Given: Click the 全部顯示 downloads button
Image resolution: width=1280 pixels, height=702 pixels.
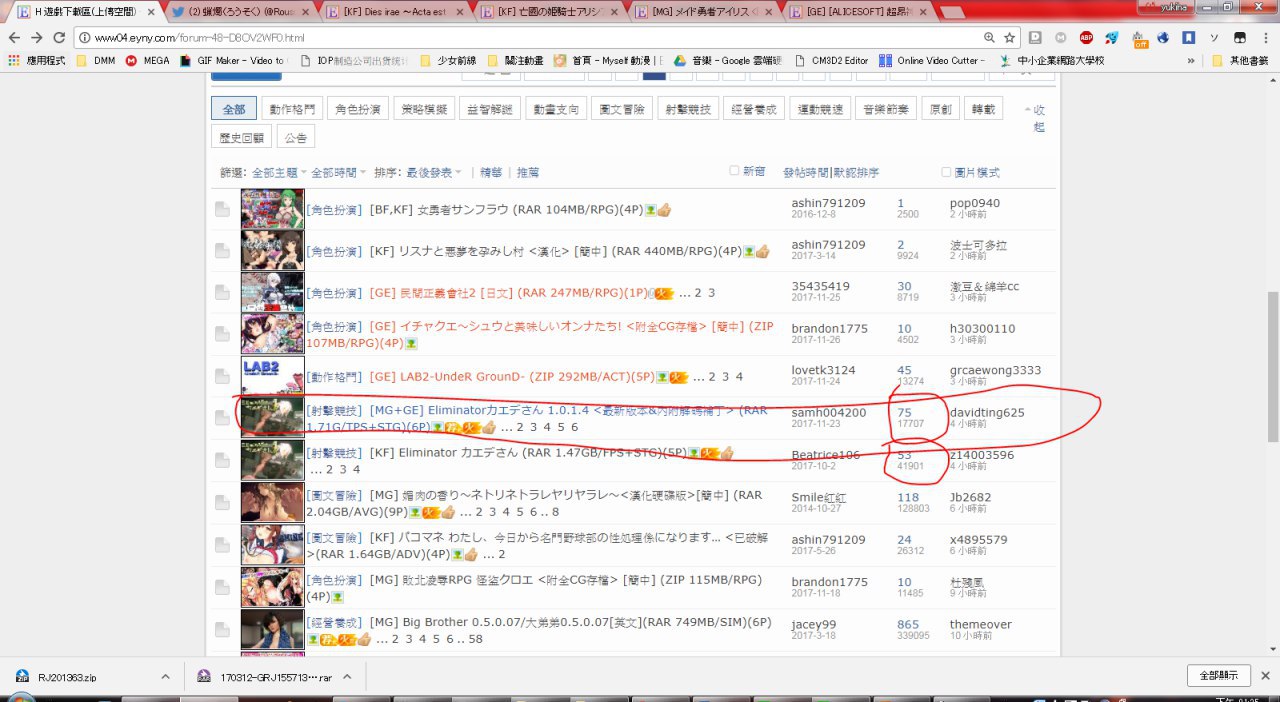Looking at the screenshot, I should (1218, 675).
